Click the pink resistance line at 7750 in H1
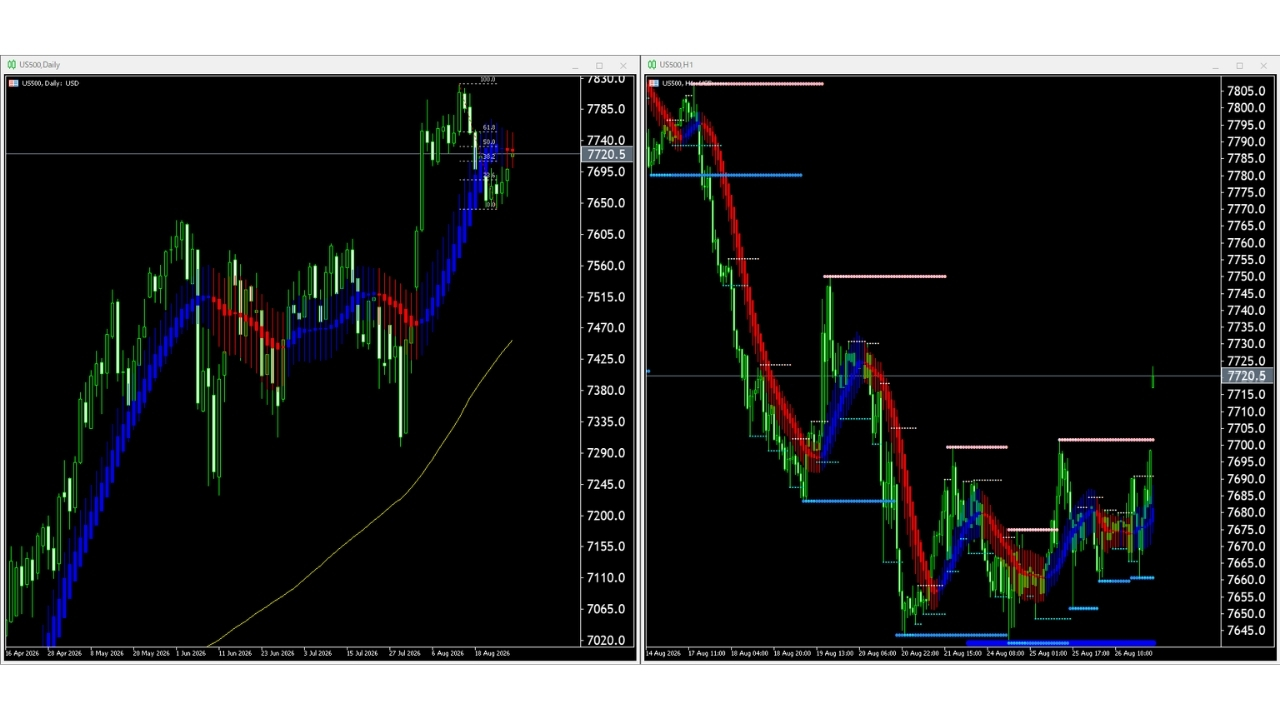 click(x=885, y=276)
